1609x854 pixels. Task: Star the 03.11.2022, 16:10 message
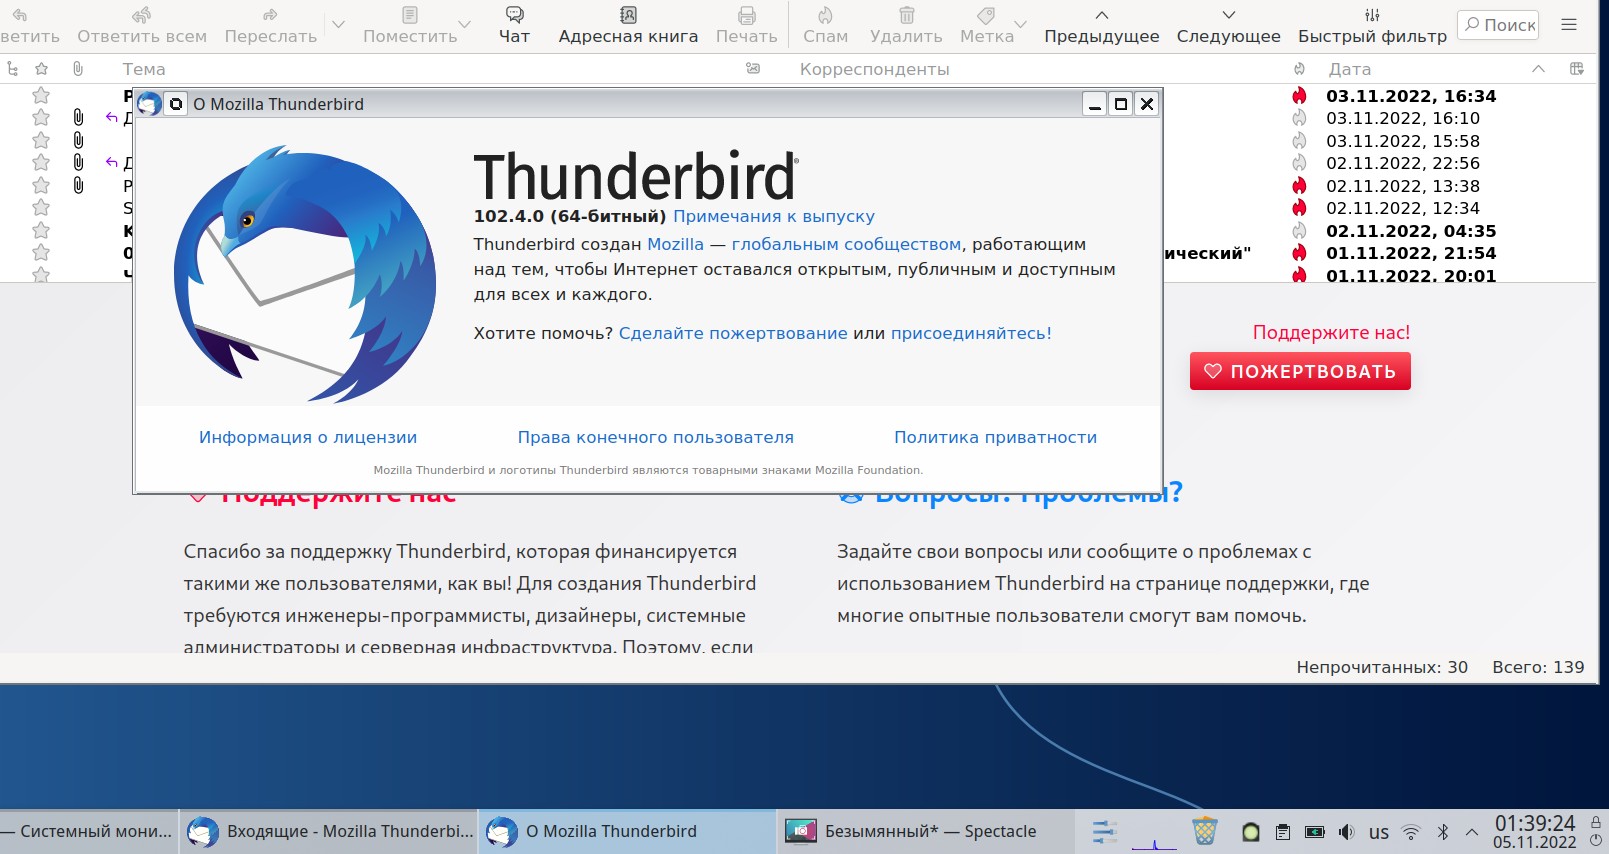[41, 118]
